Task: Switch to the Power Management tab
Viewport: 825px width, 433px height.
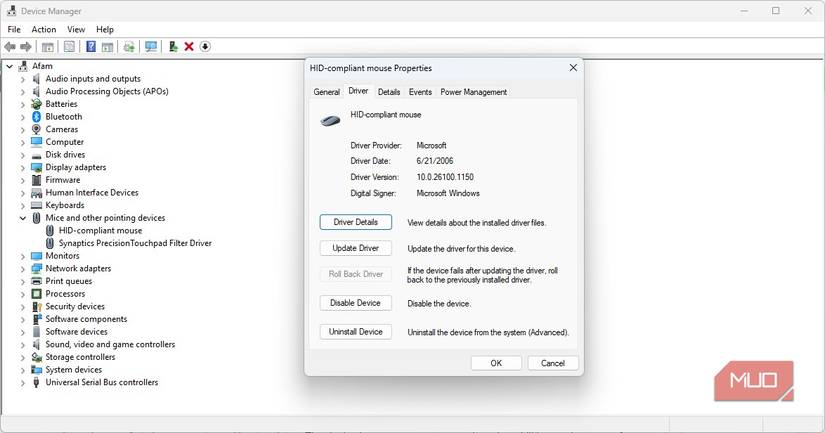Action: [x=474, y=92]
